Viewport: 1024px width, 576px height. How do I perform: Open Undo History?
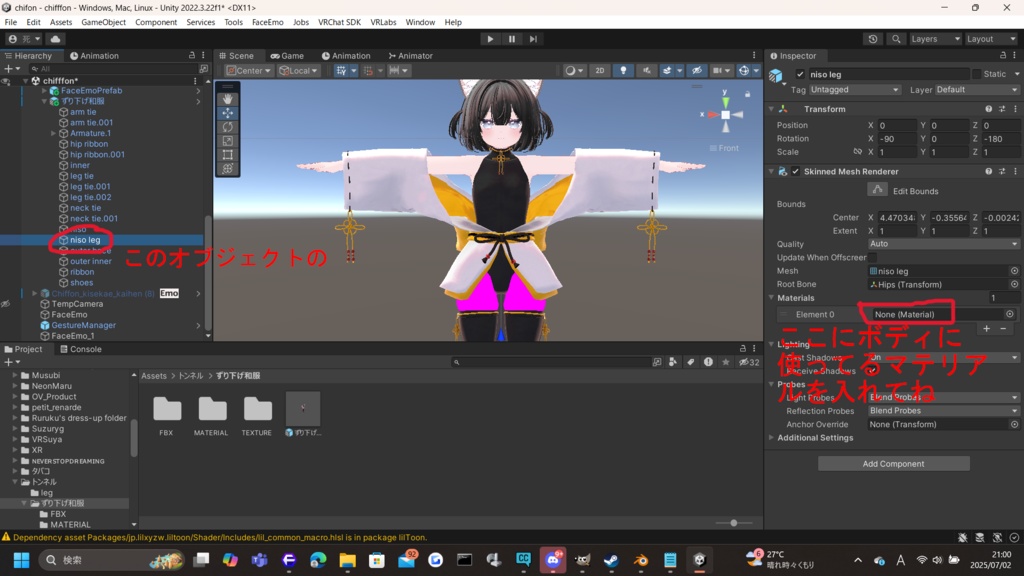click(x=872, y=39)
